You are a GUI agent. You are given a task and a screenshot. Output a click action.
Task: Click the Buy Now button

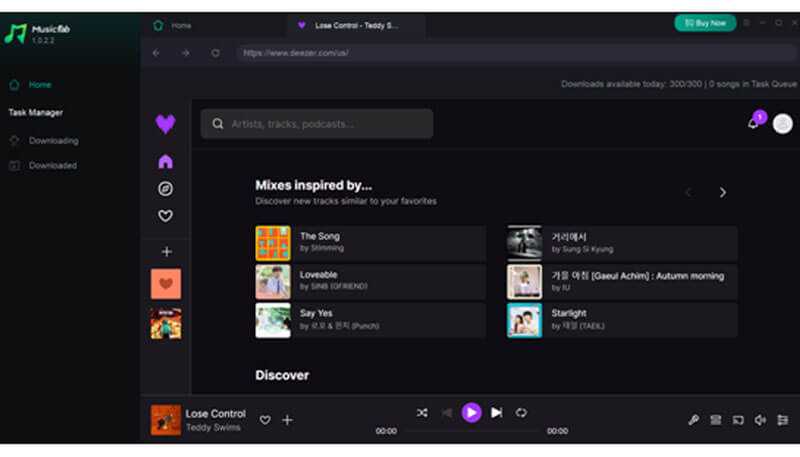pyautogui.click(x=704, y=22)
